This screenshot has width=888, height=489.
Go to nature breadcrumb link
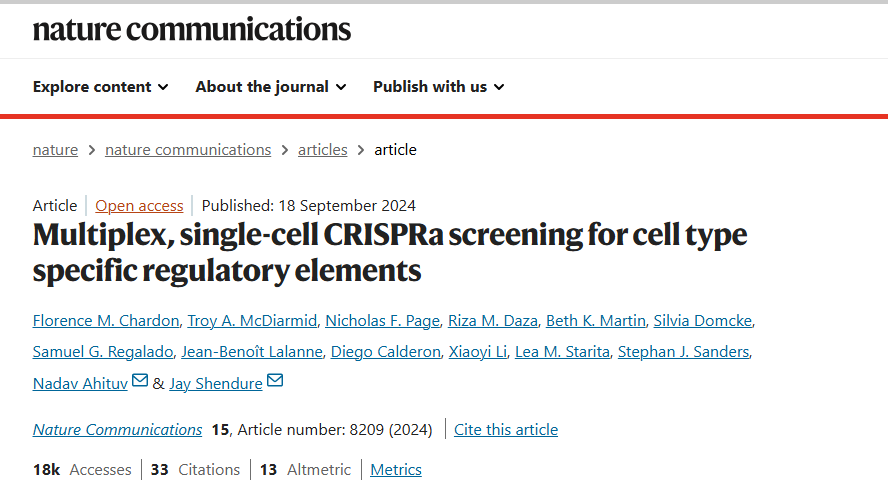coord(55,150)
